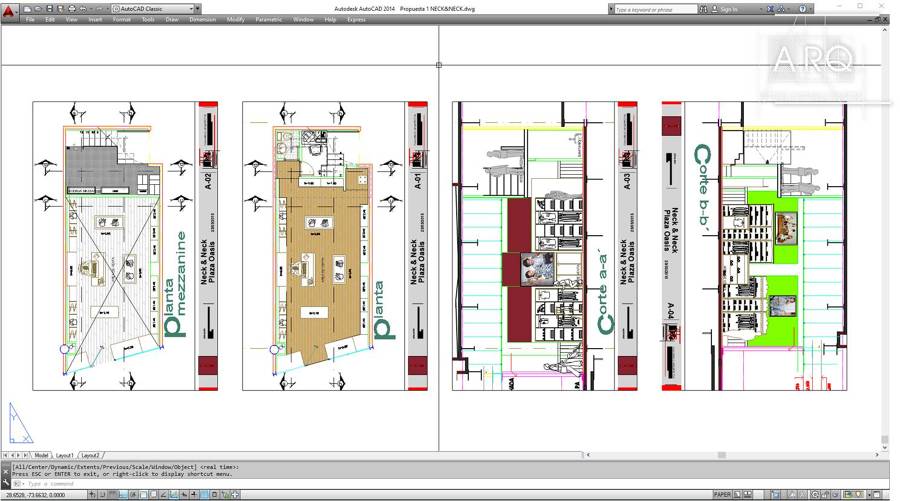Open the Help menu

click(330, 20)
